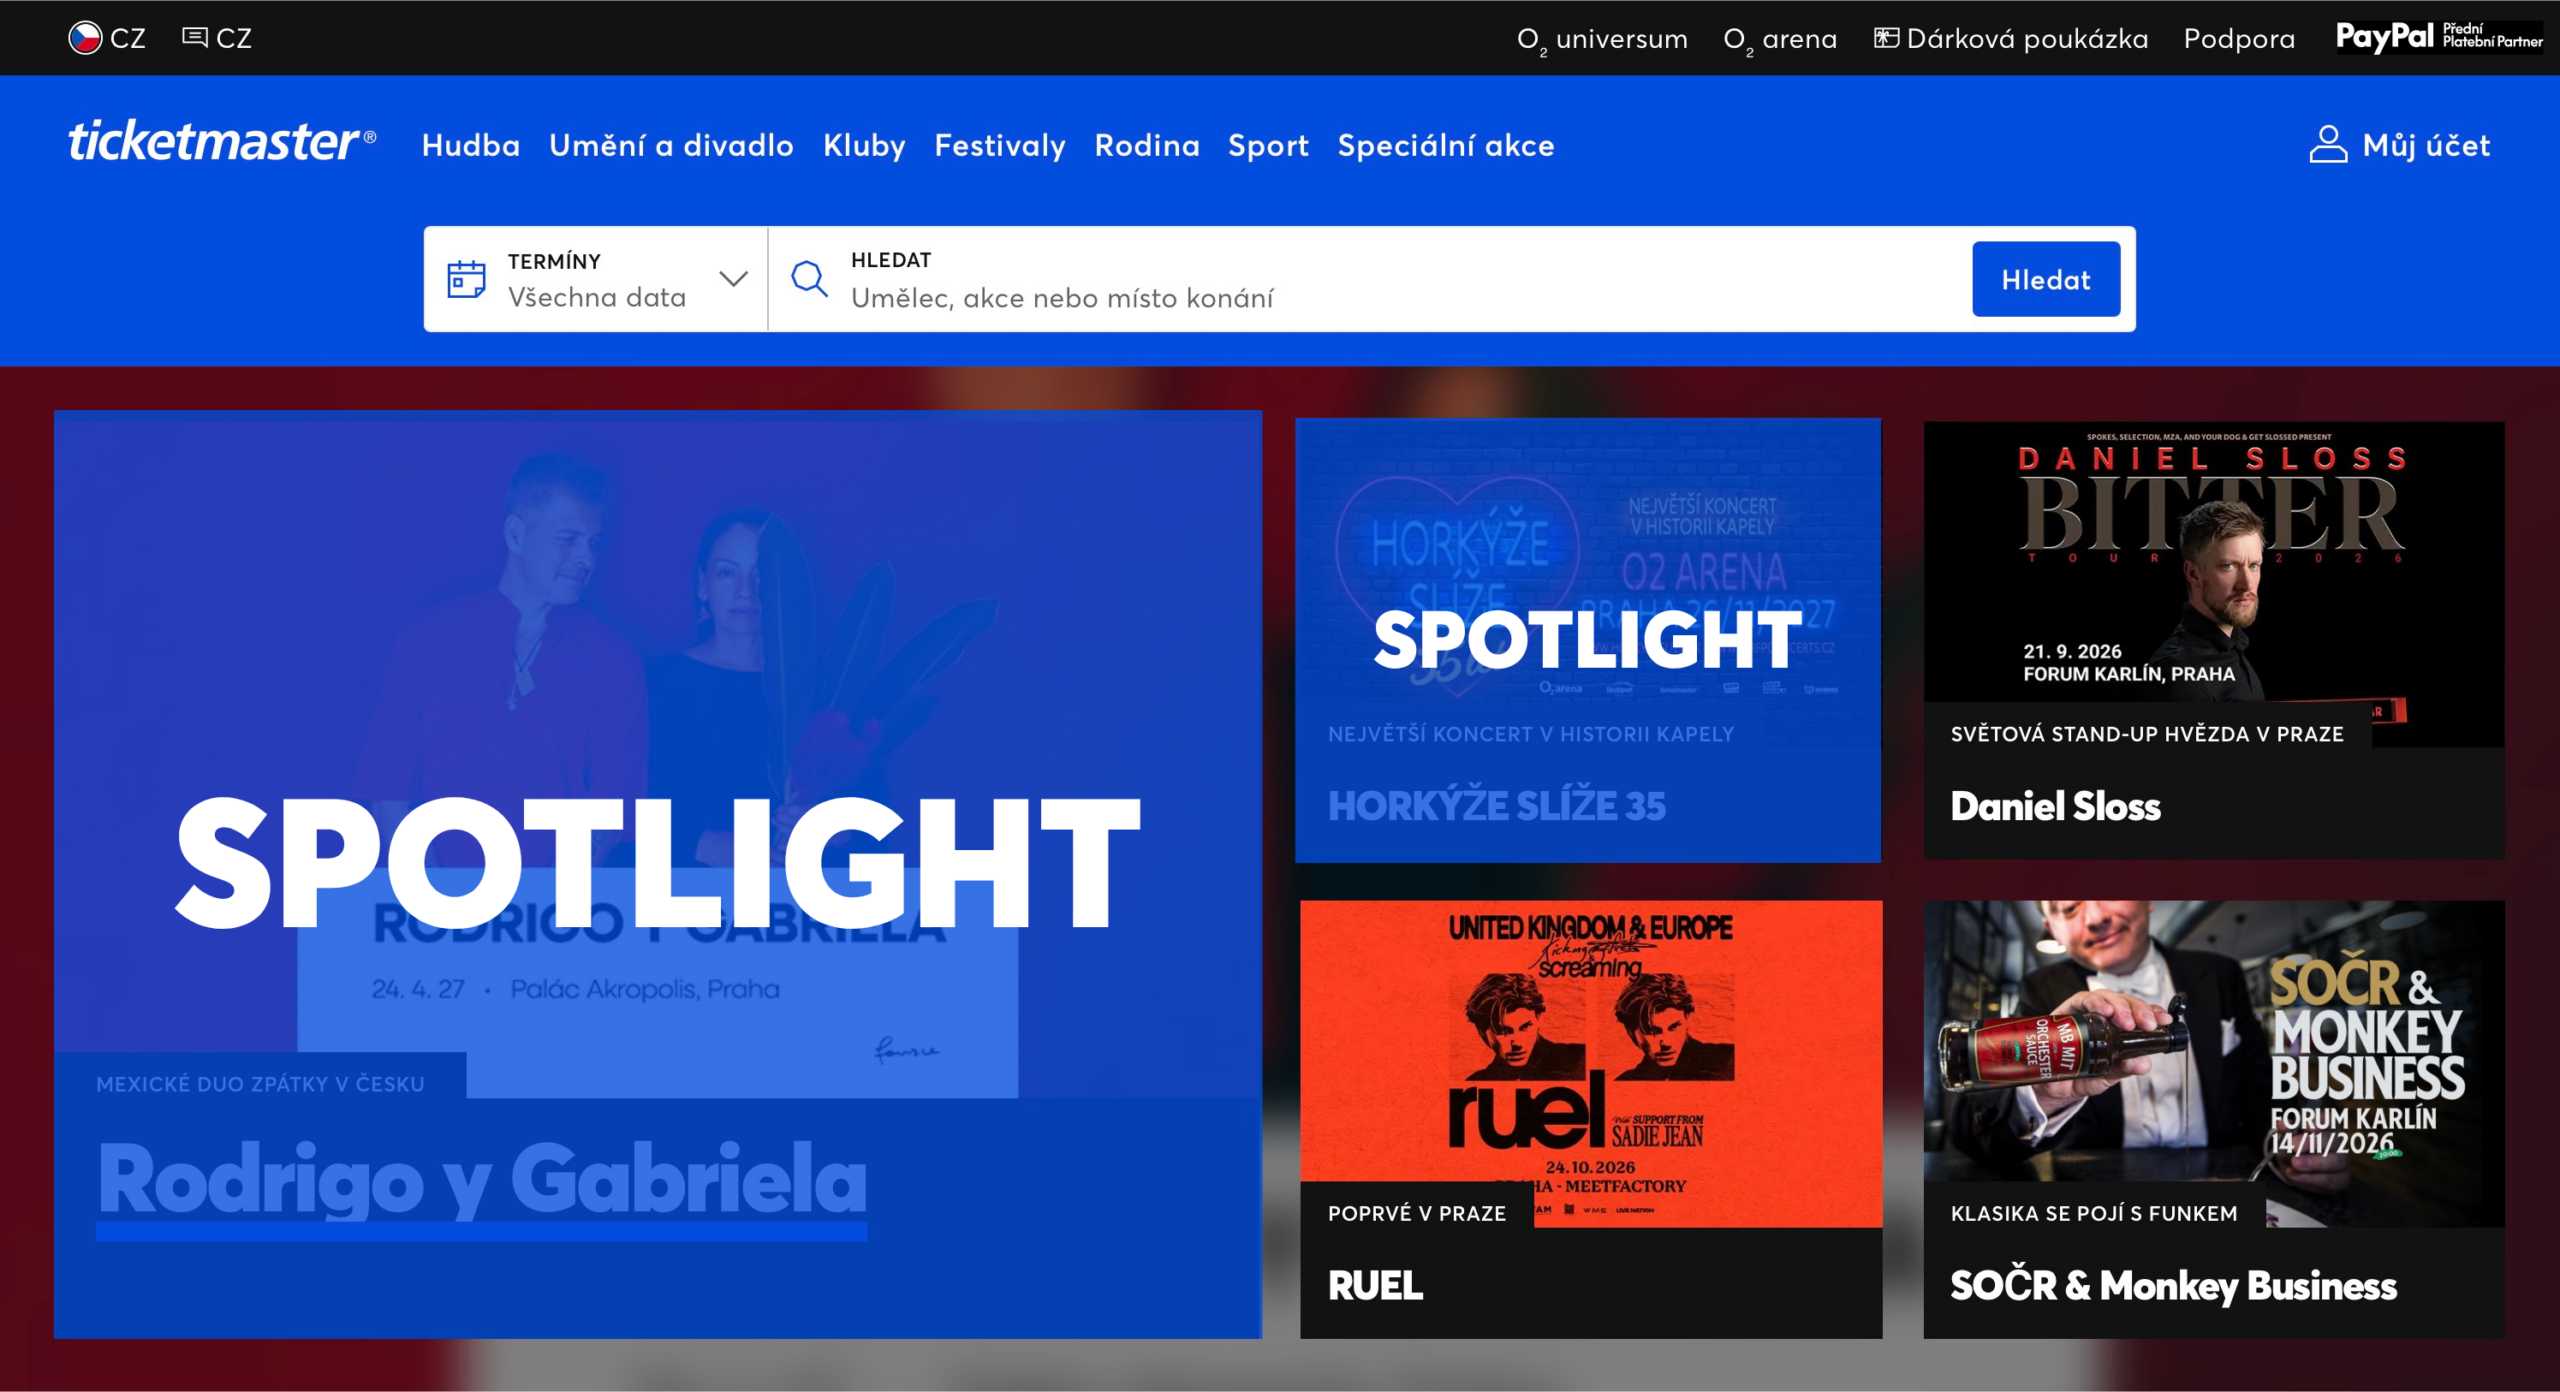Open the Všechna data date selector

[x=596, y=279]
